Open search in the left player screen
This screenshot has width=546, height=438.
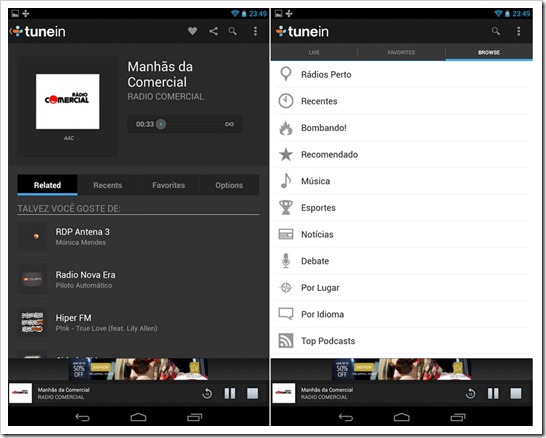tap(233, 31)
